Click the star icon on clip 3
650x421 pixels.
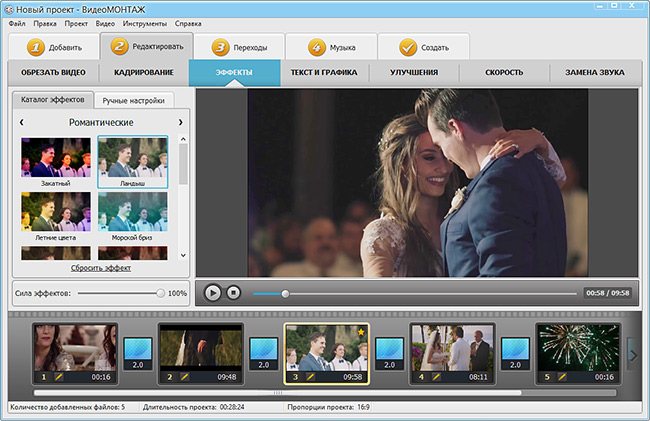(361, 332)
